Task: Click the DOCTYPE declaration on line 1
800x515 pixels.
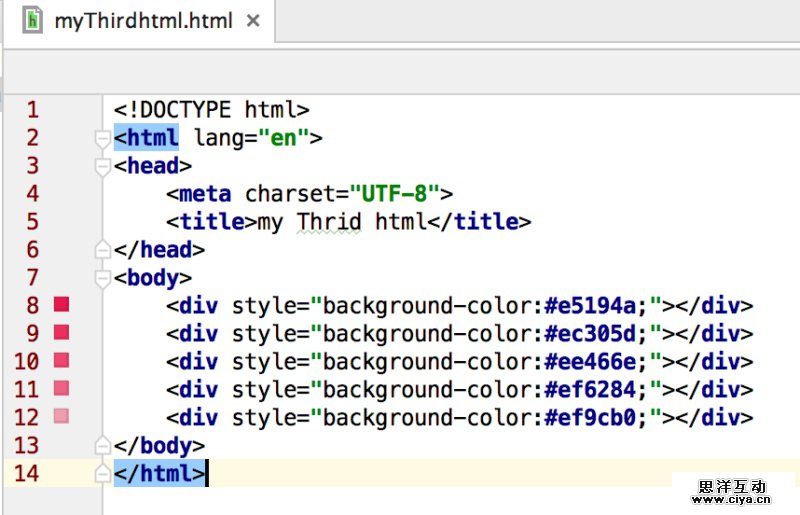Action: [211, 110]
